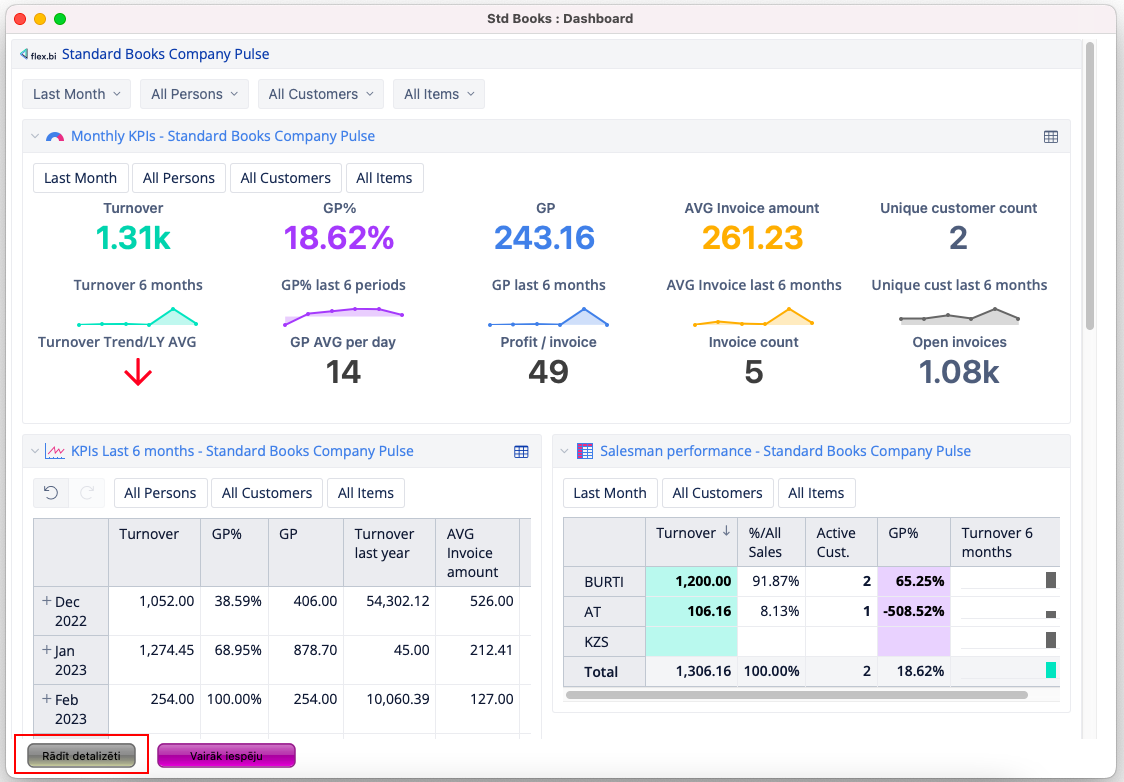Image resolution: width=1124 pixels, height=782 pixels.
Task: Collapse the Monthly KPIs panel chevron
Action: click(x=35, y=137)
